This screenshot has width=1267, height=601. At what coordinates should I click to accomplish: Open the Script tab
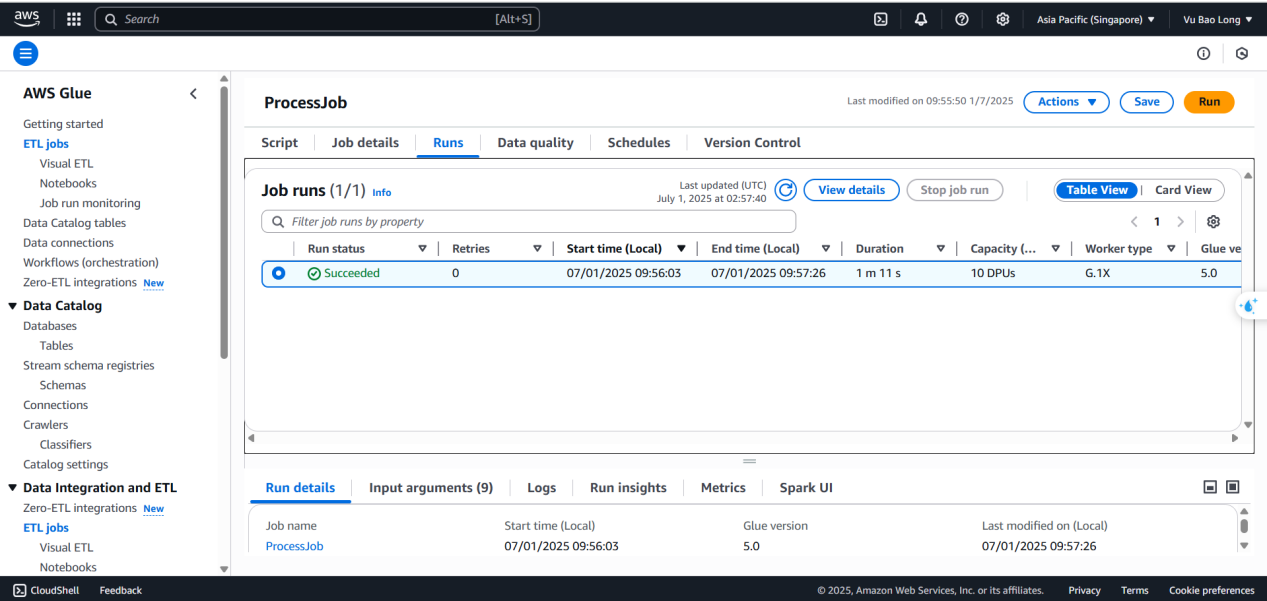(x=279, y=143)
